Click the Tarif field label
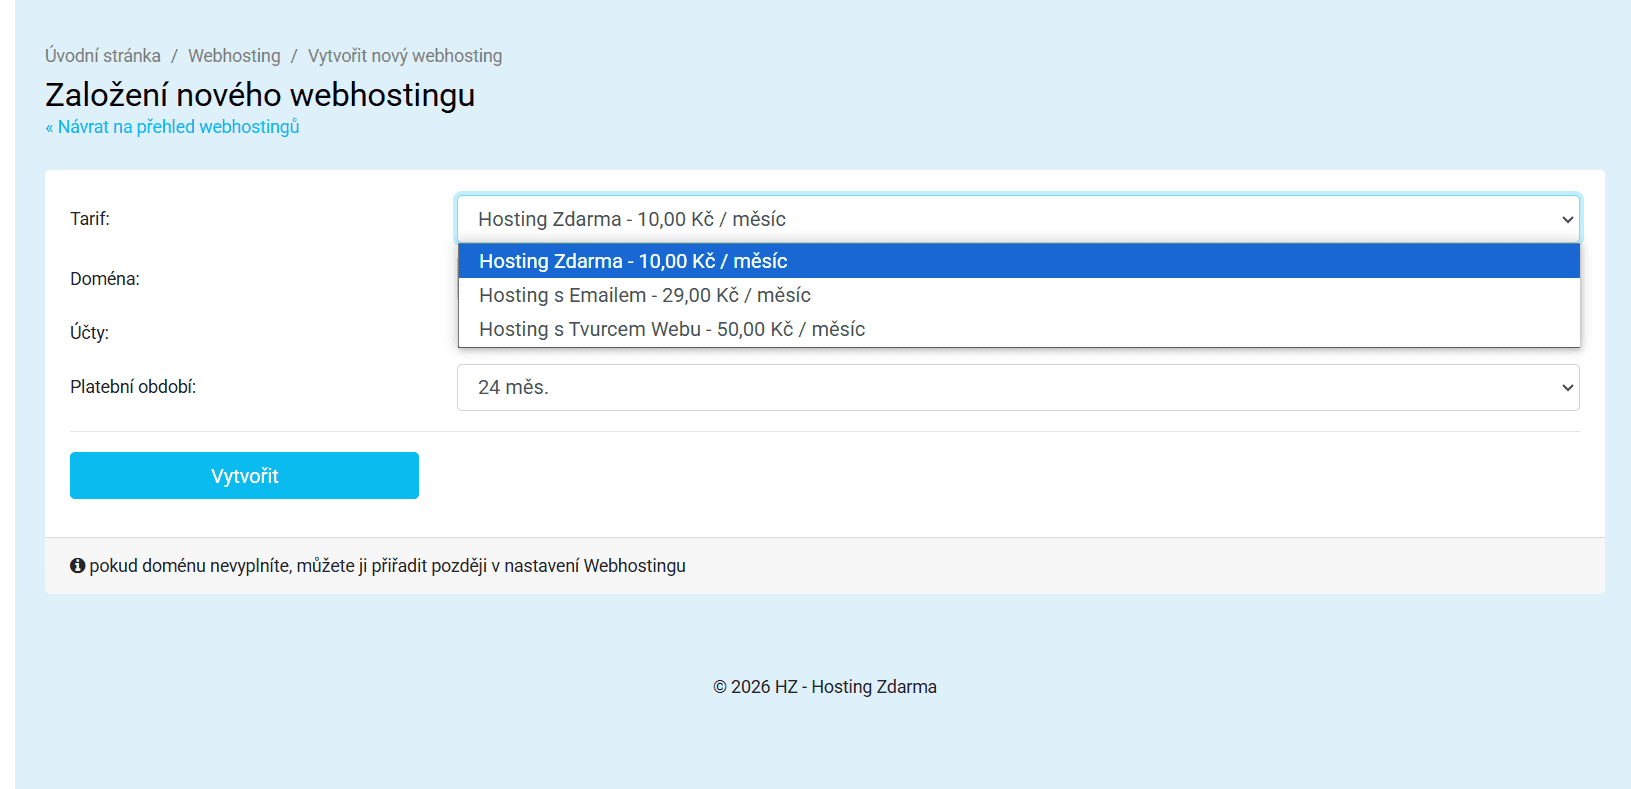Viewport: 1631px width, 789px height. pyautogui.click(x=90, y=219)
